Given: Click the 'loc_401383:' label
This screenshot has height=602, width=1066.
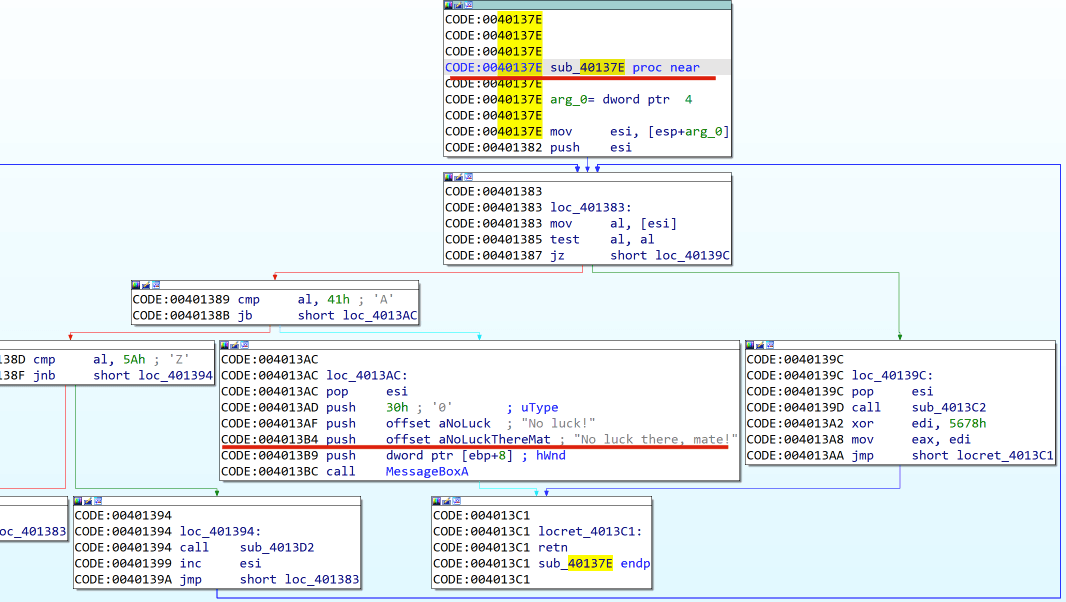Looking at the screenshot, I should tap(590, 207).
